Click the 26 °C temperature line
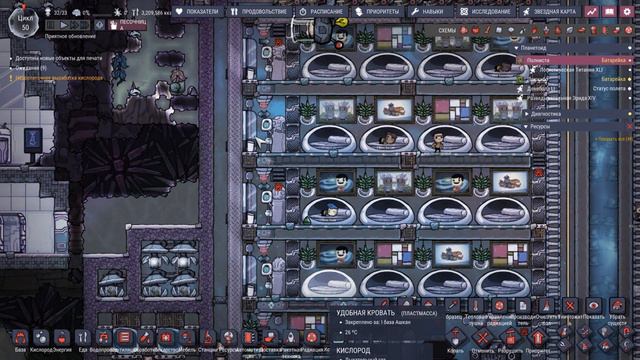 coord(351,332)
